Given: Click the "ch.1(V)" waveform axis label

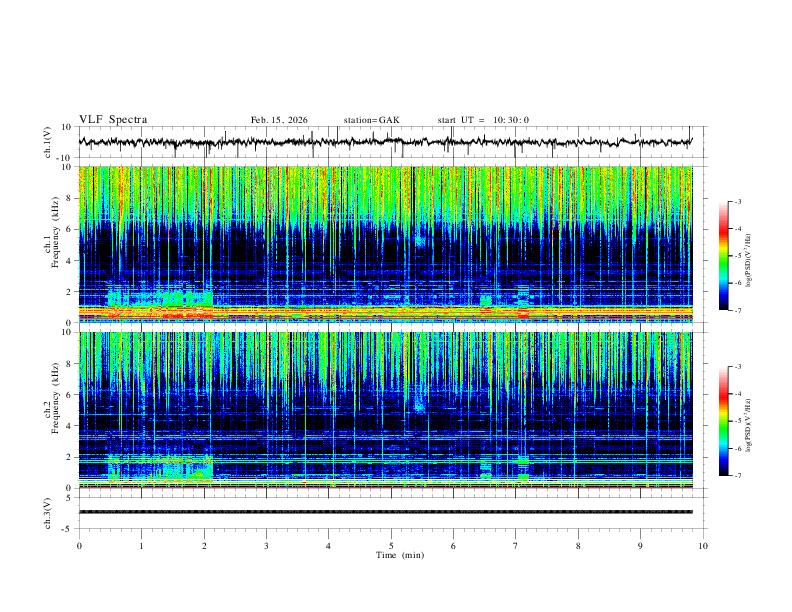Looking at the screenshot, I should pos(48,142).
